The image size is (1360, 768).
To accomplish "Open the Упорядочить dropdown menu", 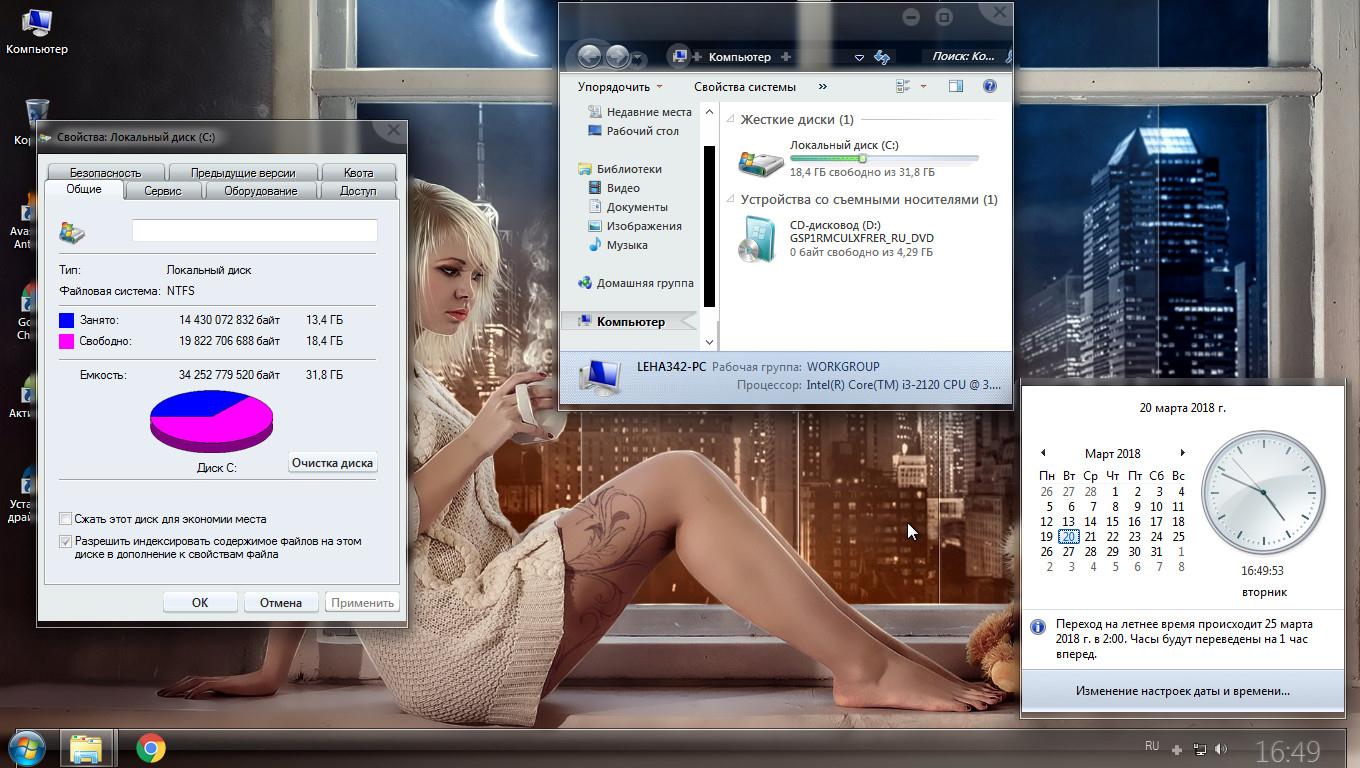I will click(x=620, y=86).
